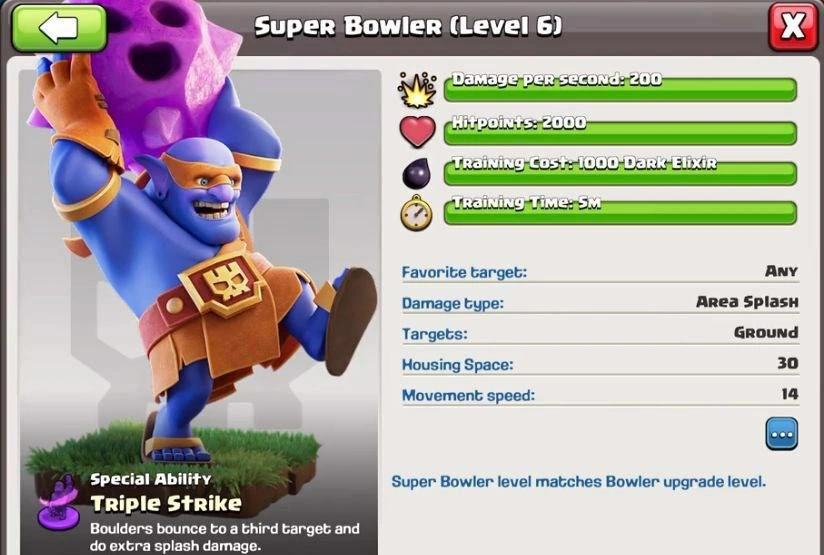824x555 pixels.
Task: Click the red heart hitpoints icon
Action: [x=417, y=131]
